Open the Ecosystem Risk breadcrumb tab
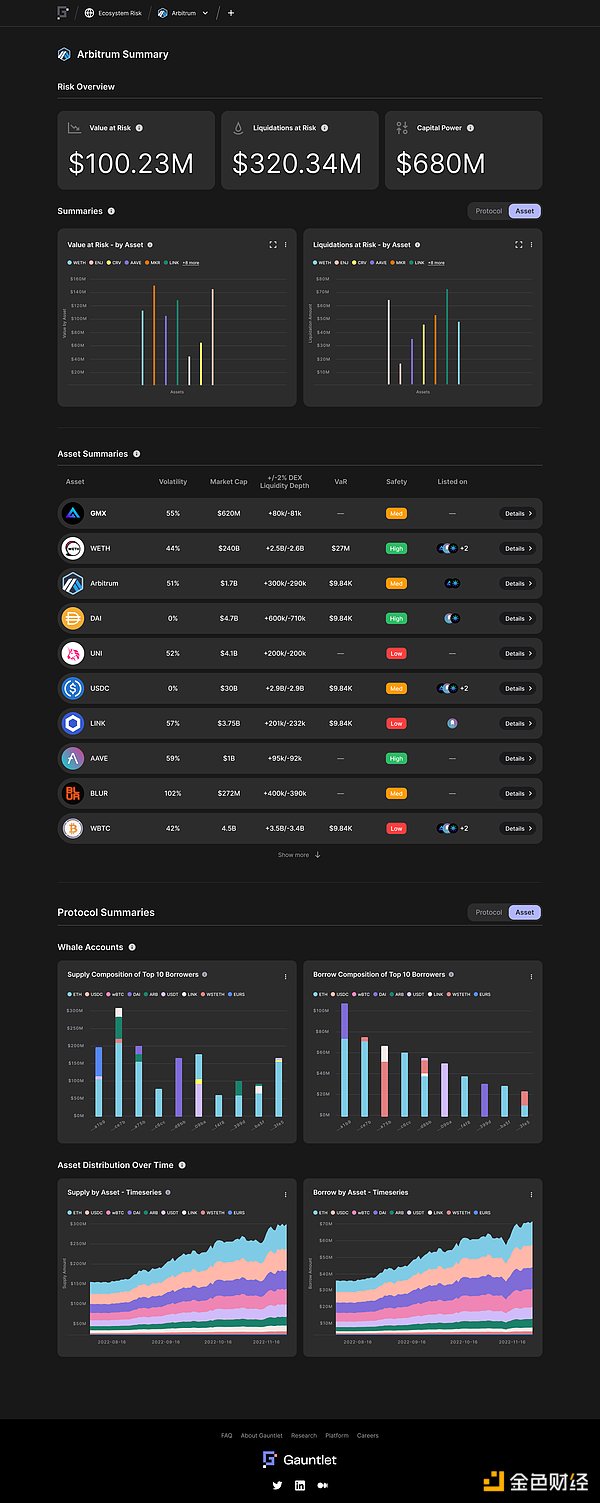This screenshot has height=1503, width=600. click(x=112, y=13)
